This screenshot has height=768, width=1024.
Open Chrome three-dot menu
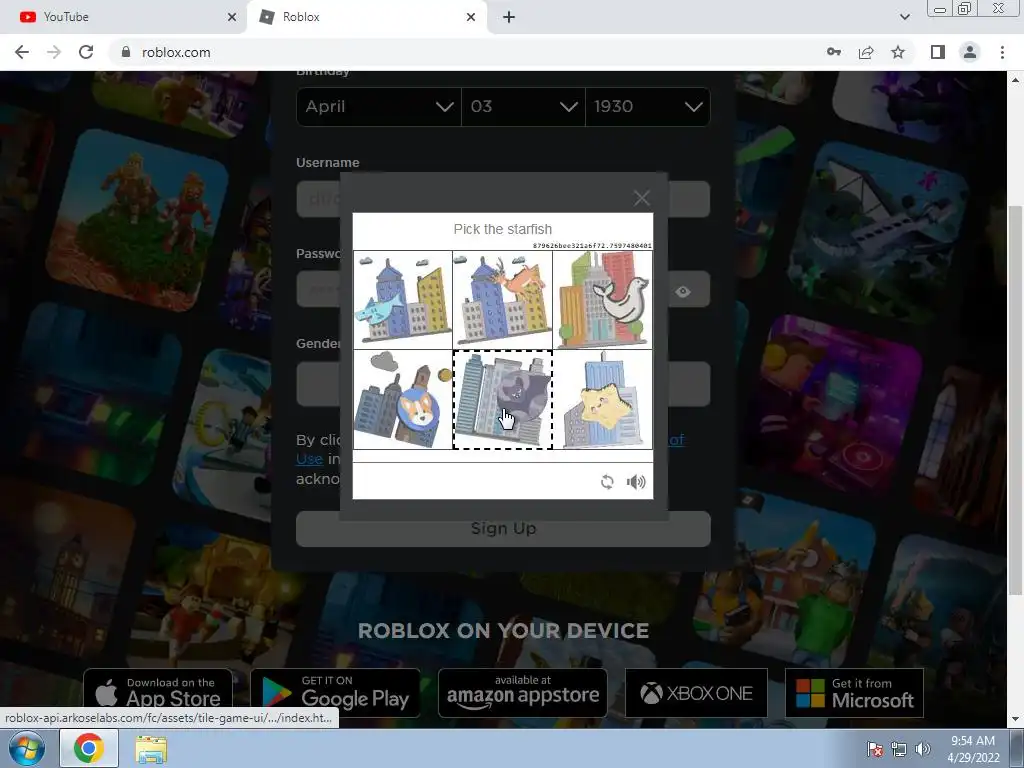(x=1002, y=52)
